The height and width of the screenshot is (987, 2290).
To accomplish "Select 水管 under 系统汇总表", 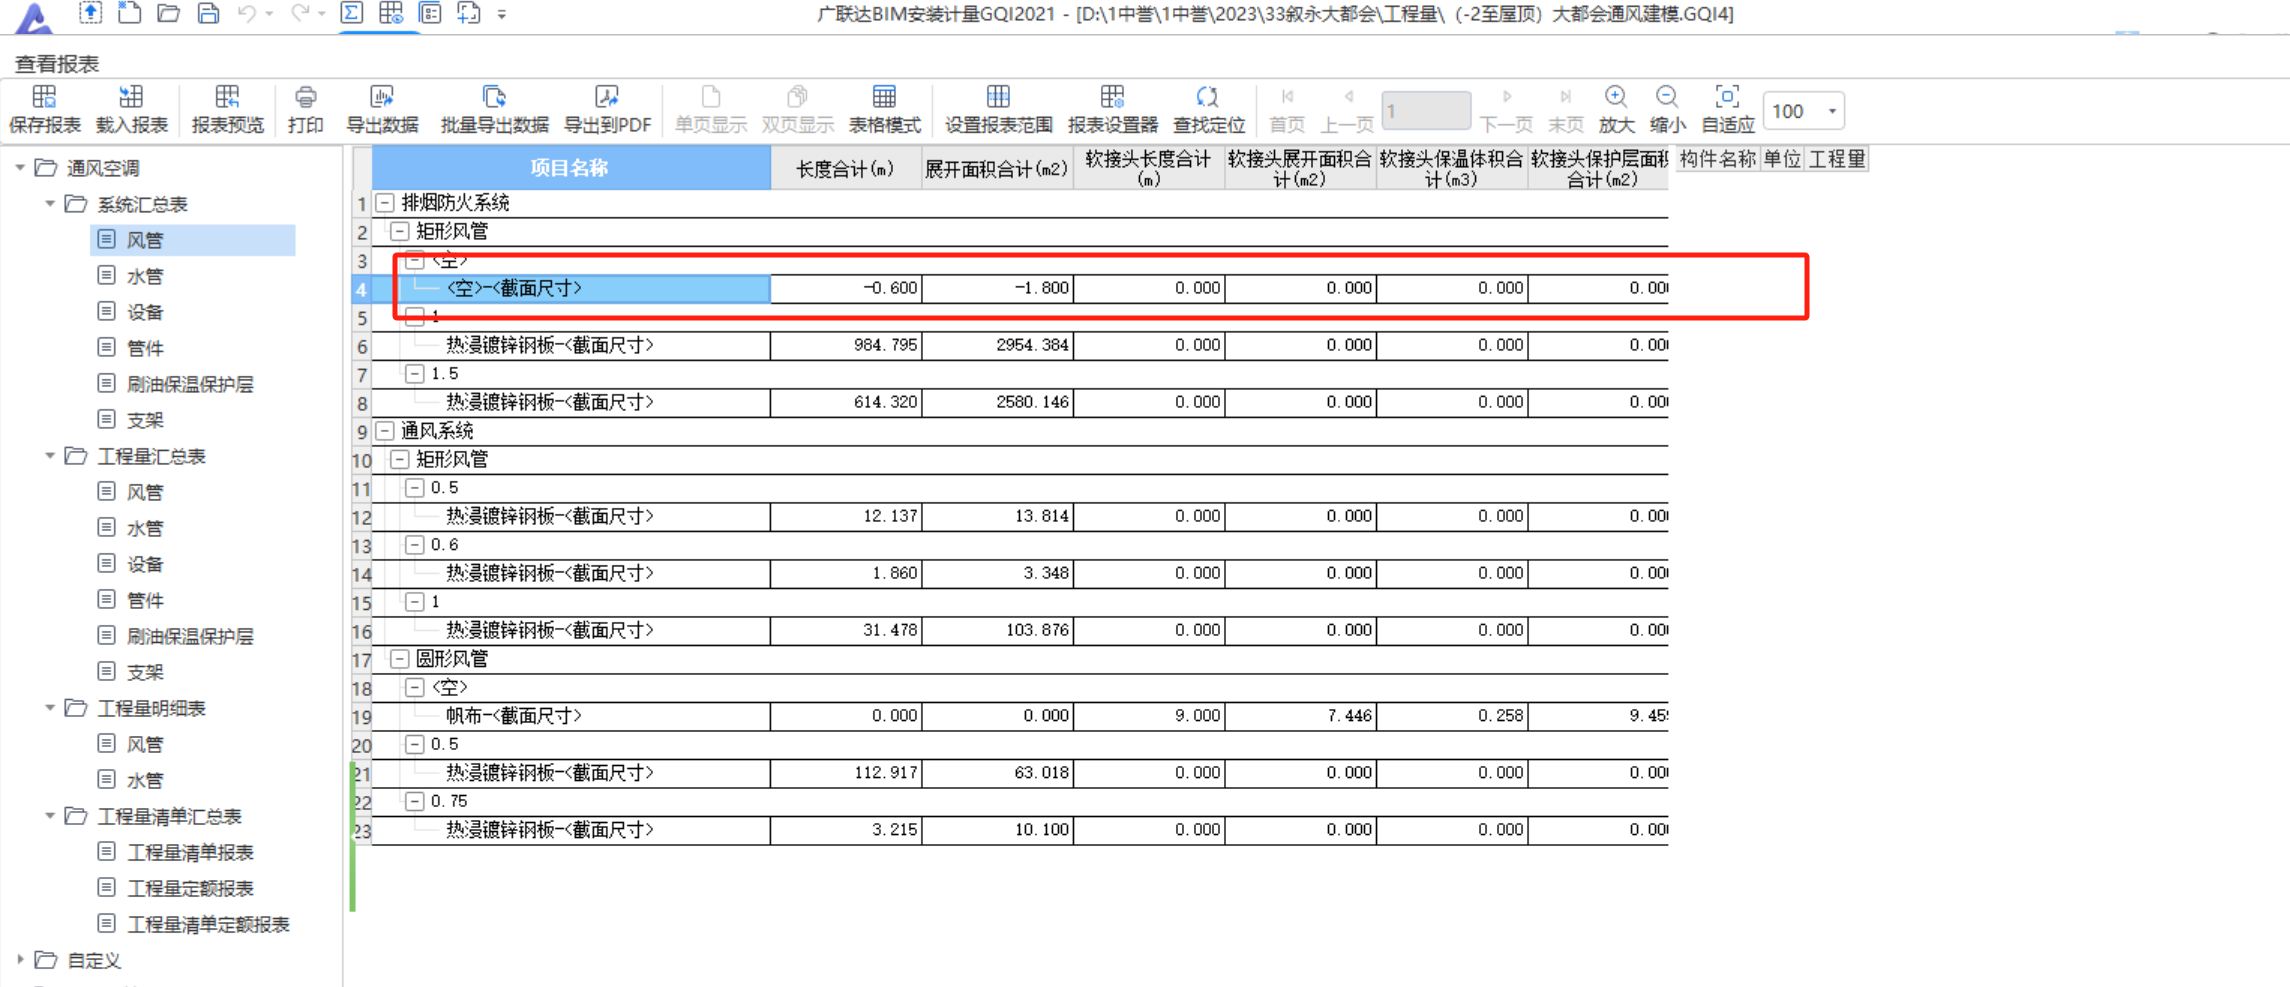I will (x=145, y=276).
